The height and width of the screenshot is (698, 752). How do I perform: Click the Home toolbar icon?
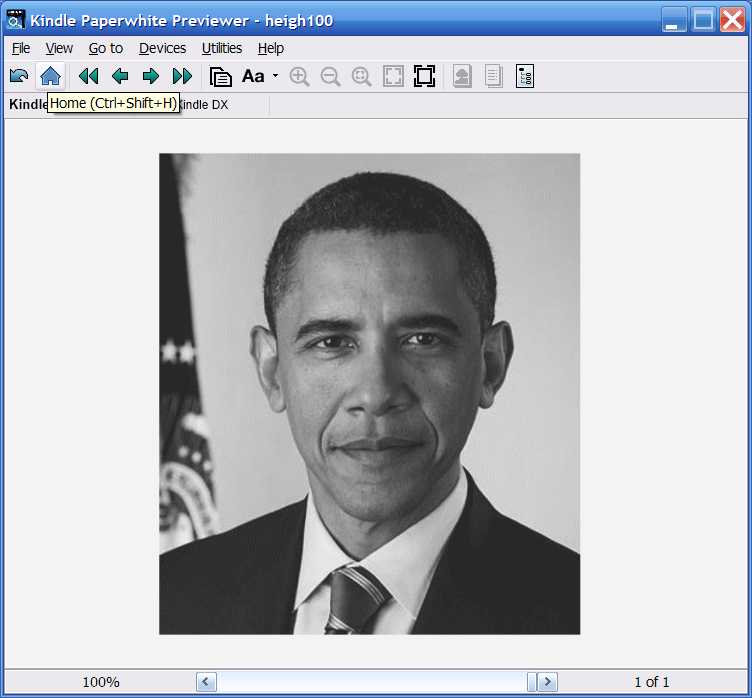pyautogui.click(x=50, y=76)
